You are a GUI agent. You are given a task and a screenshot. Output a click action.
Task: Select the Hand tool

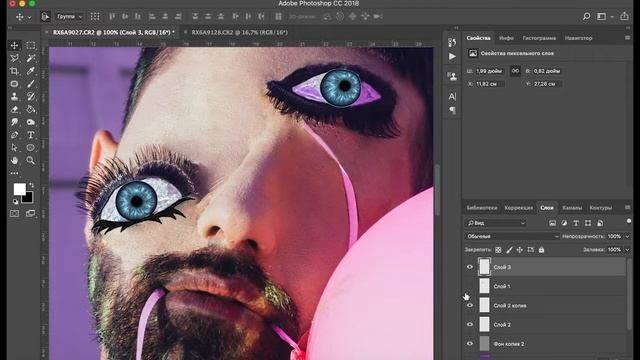[x=14, y=160]
